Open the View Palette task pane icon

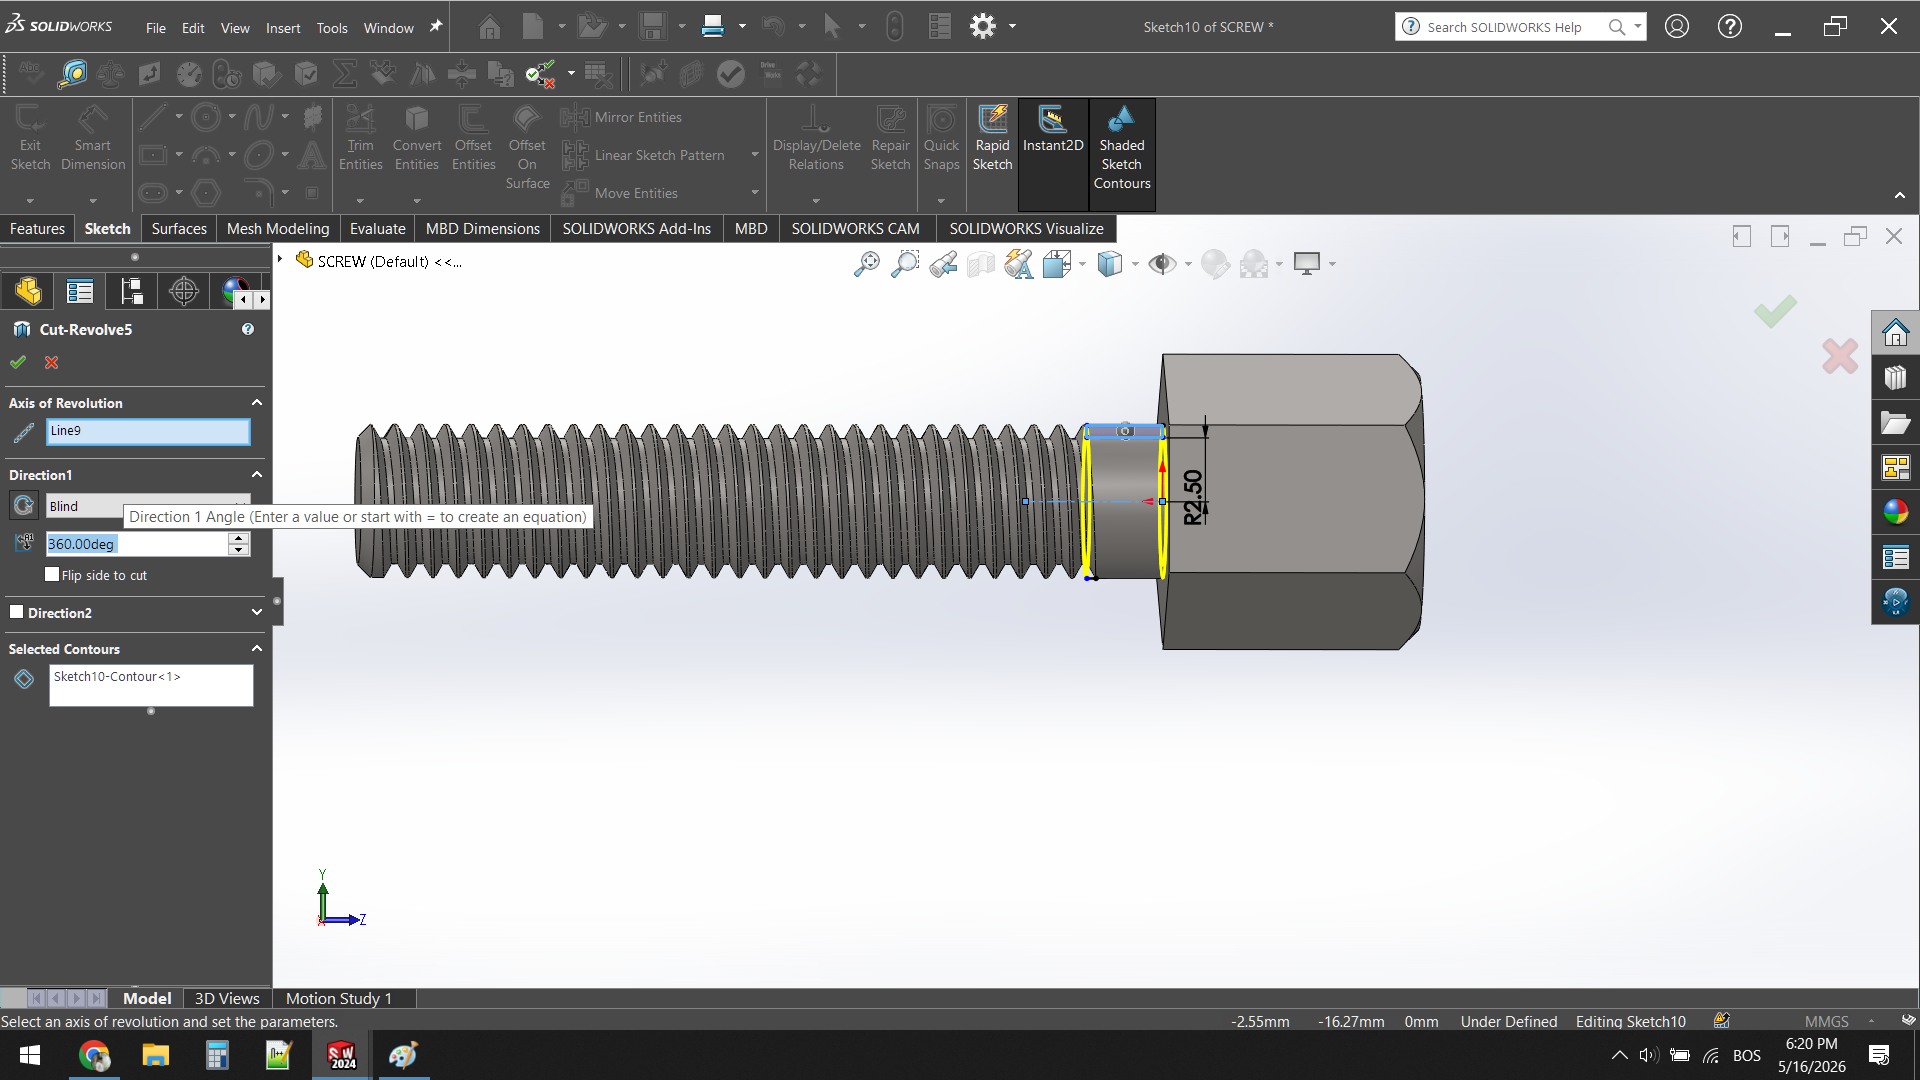point(1896,468)
